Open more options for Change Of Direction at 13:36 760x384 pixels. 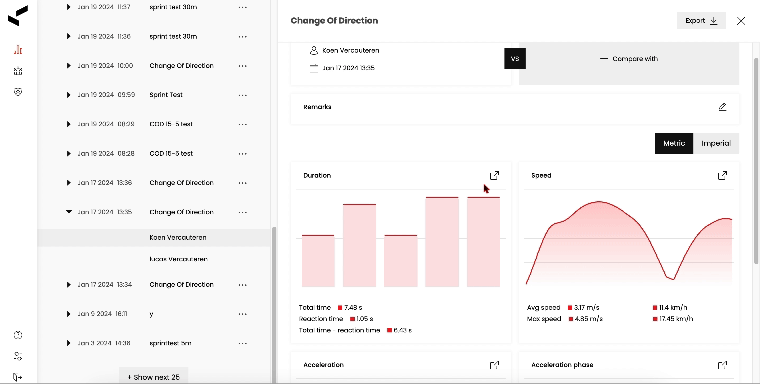pos(242,183)
